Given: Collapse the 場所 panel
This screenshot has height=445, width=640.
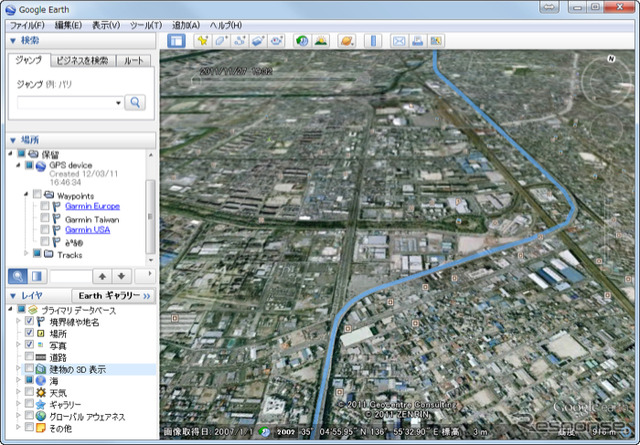Looking at the screenshot, I should [x=13, y=140].
